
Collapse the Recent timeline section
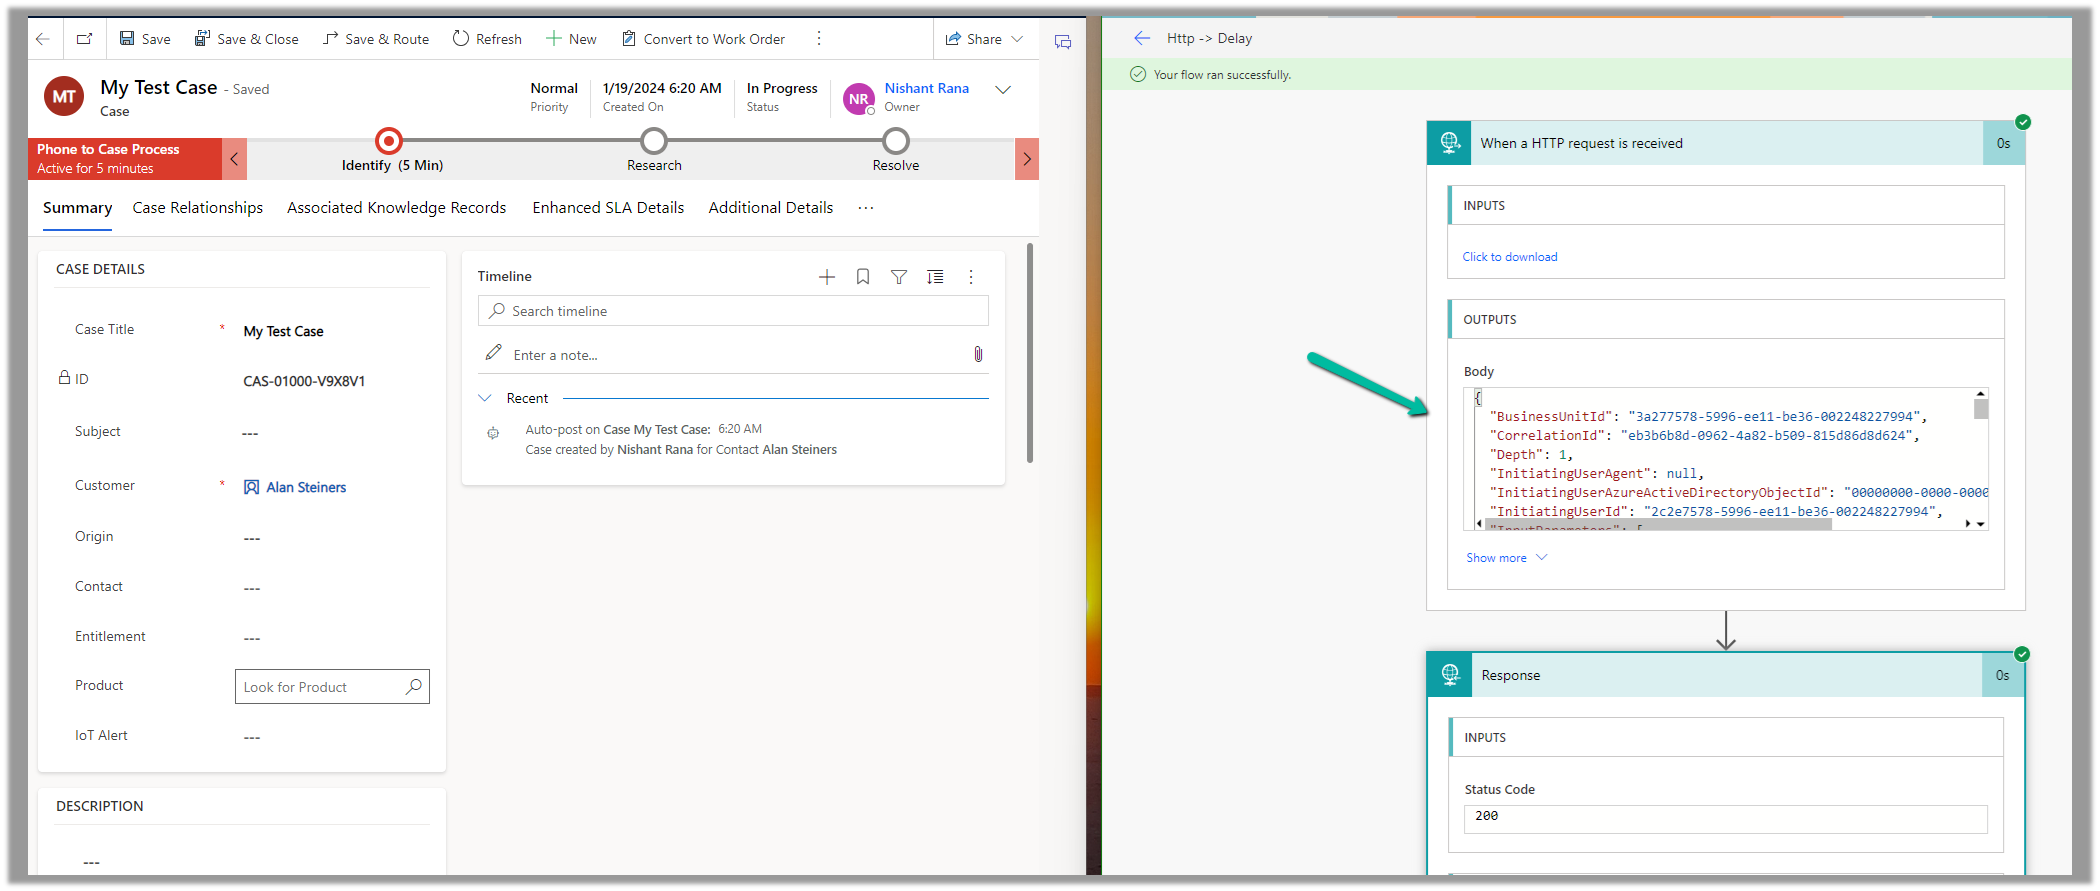point(485,398)
